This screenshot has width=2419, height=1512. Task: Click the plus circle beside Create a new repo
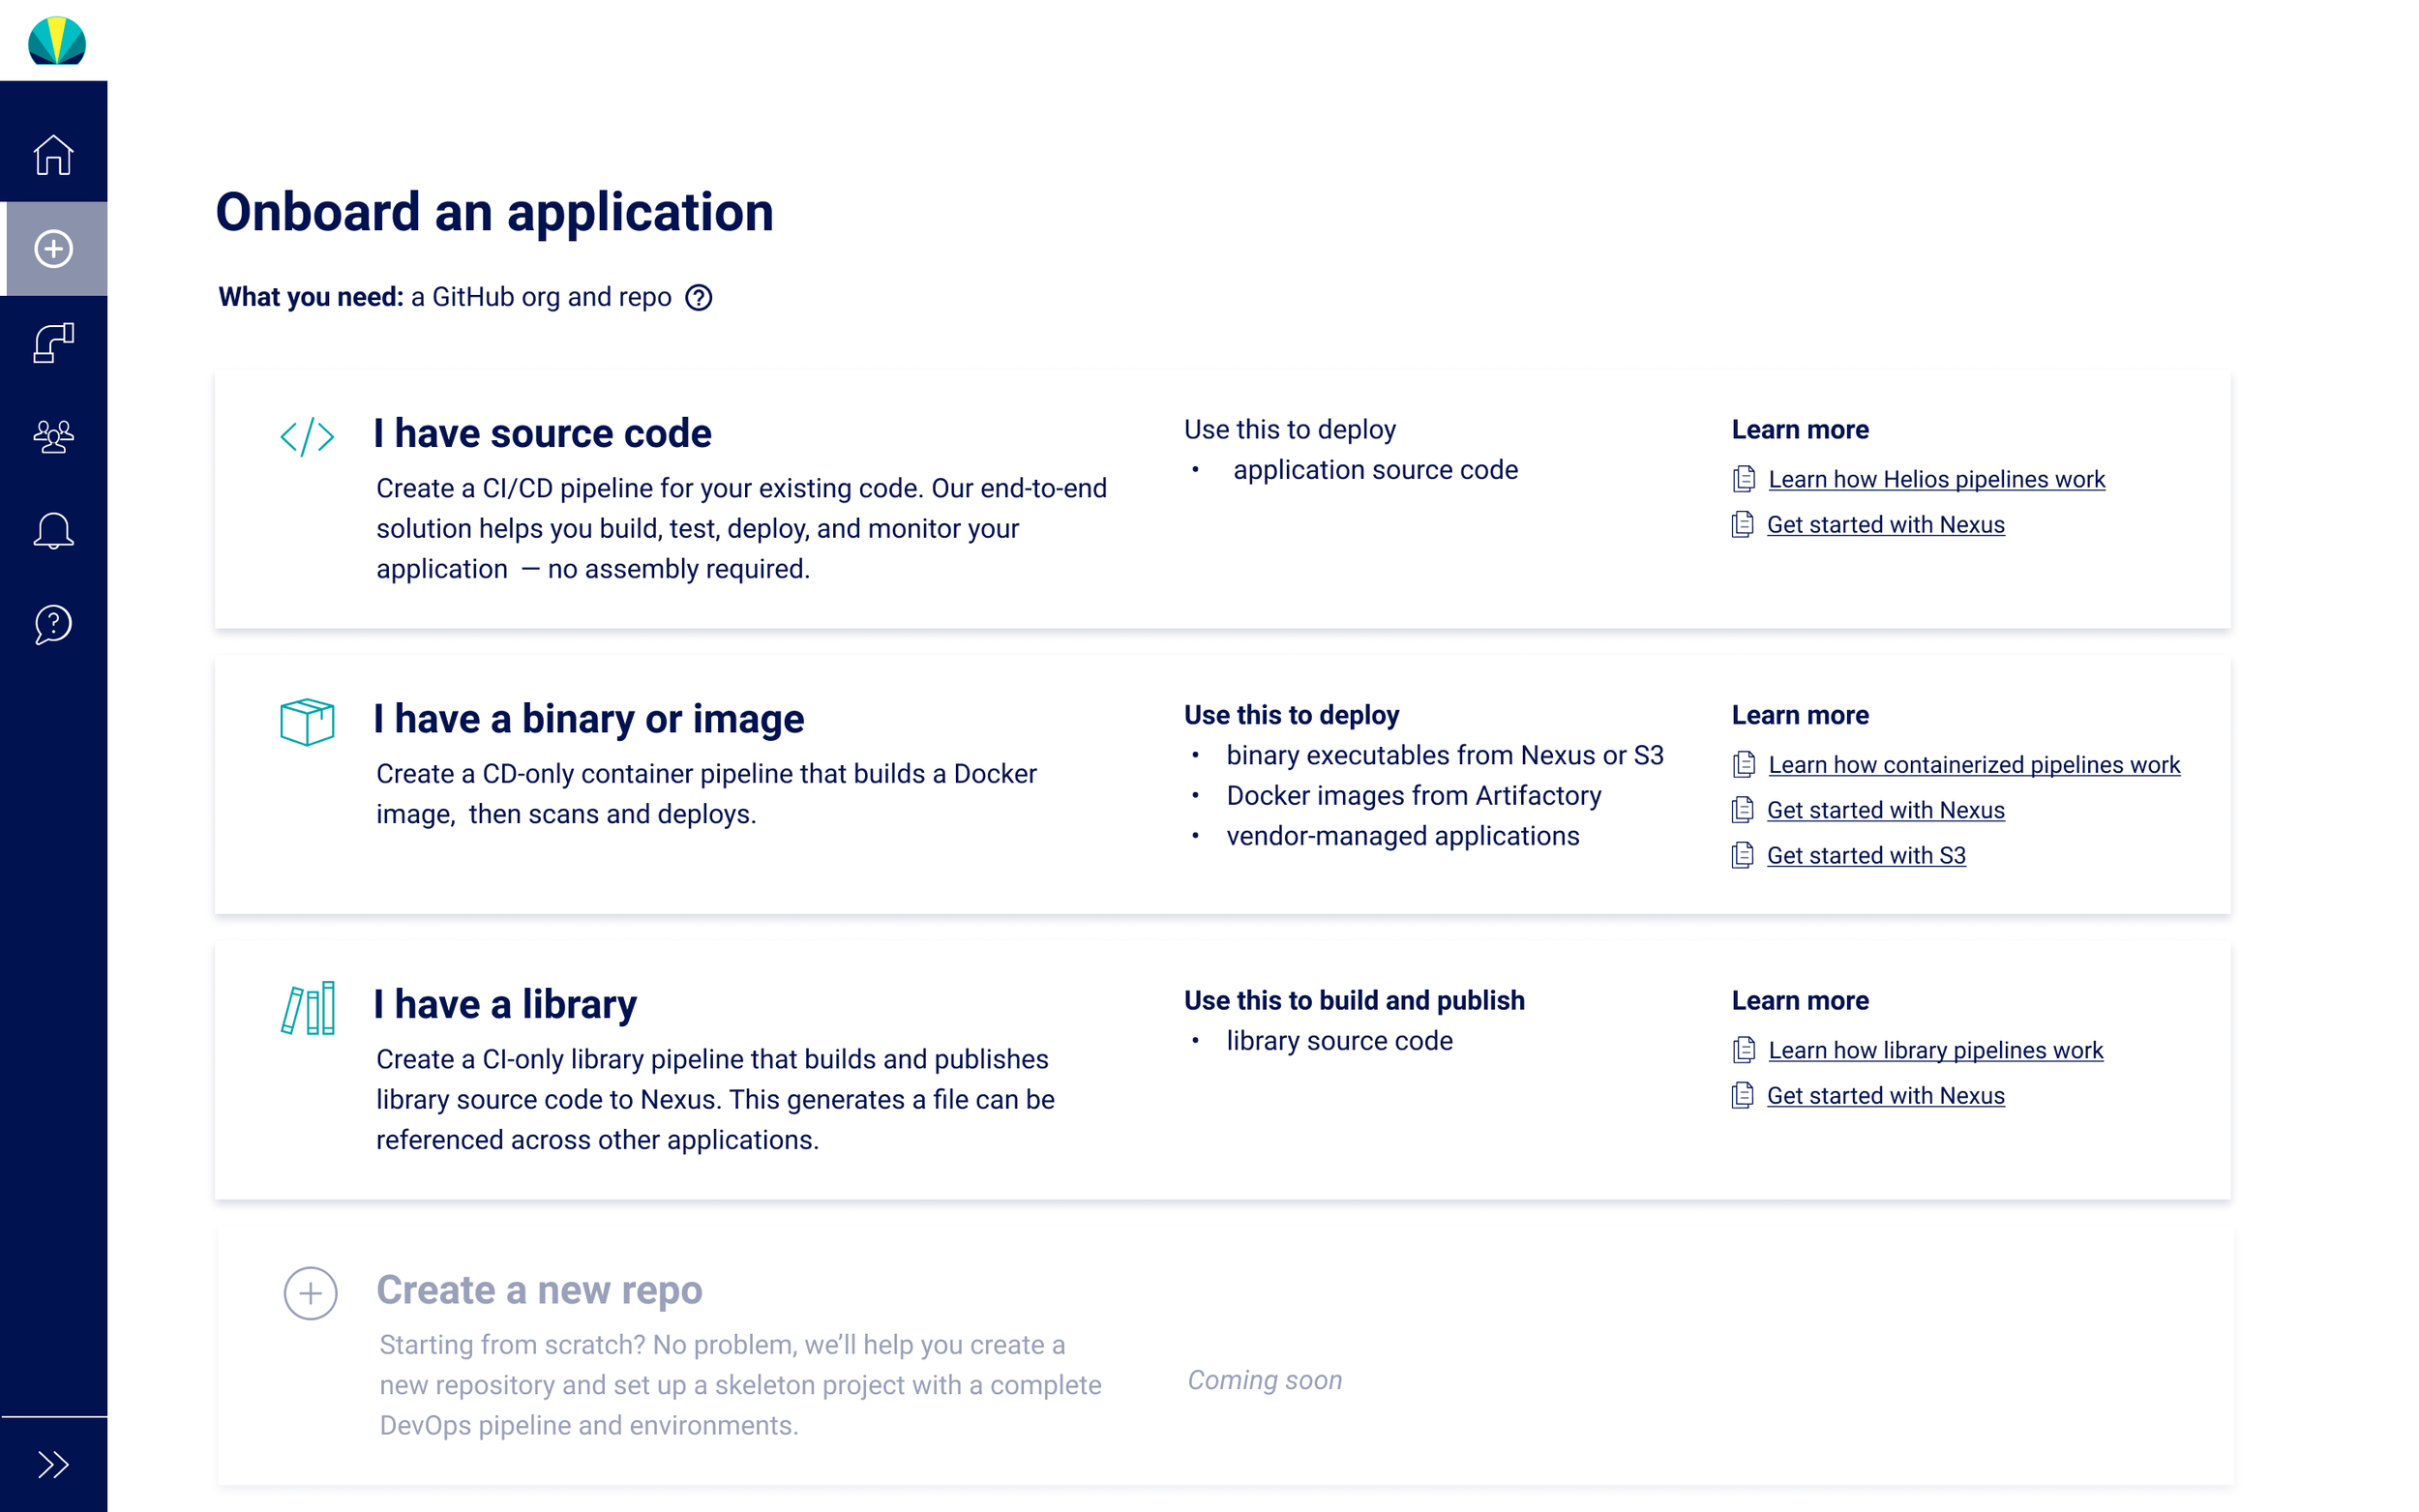click(310, 1294)
